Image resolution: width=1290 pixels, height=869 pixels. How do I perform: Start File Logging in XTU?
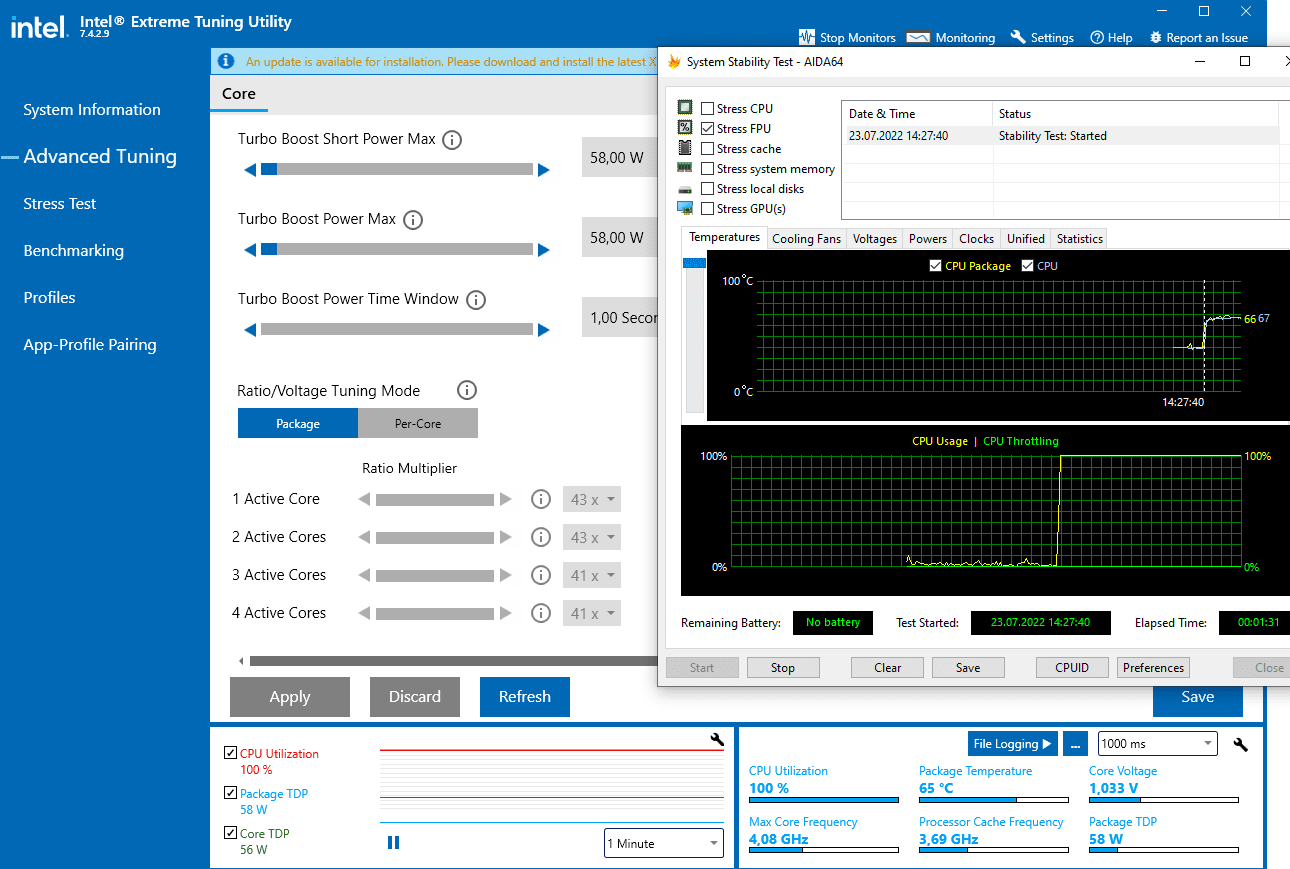1013,744
